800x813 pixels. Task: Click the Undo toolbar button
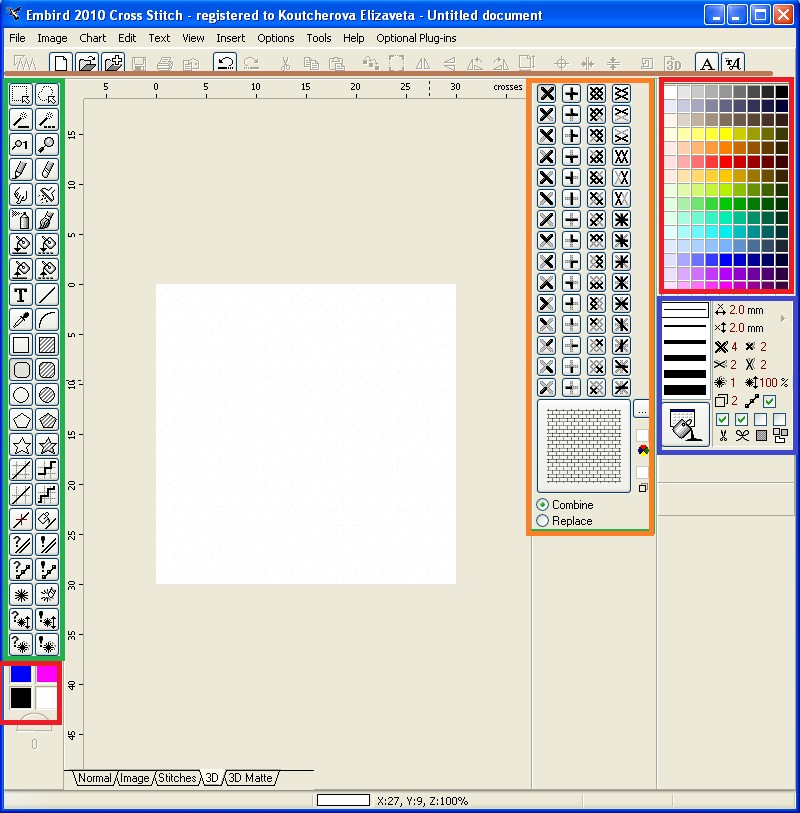tap(225, 63)
